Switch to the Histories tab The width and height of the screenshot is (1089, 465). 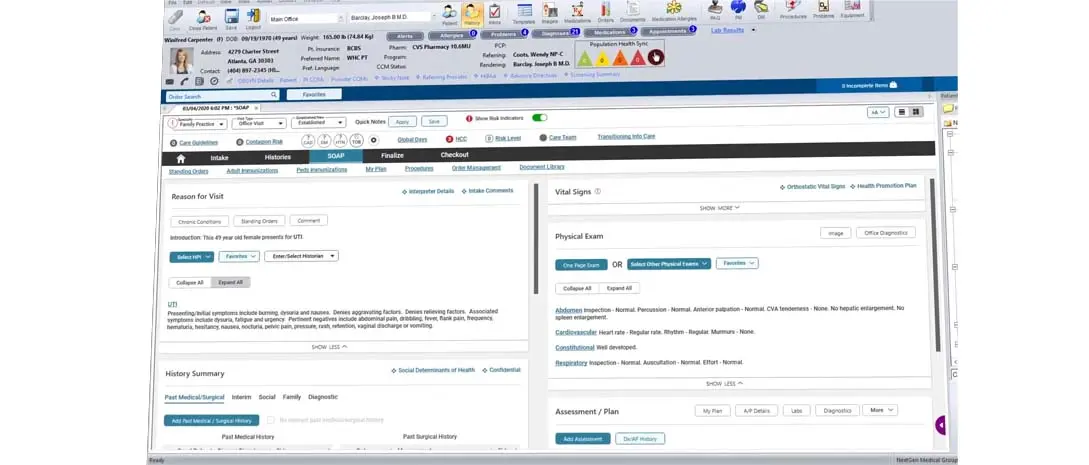[278, 157]
